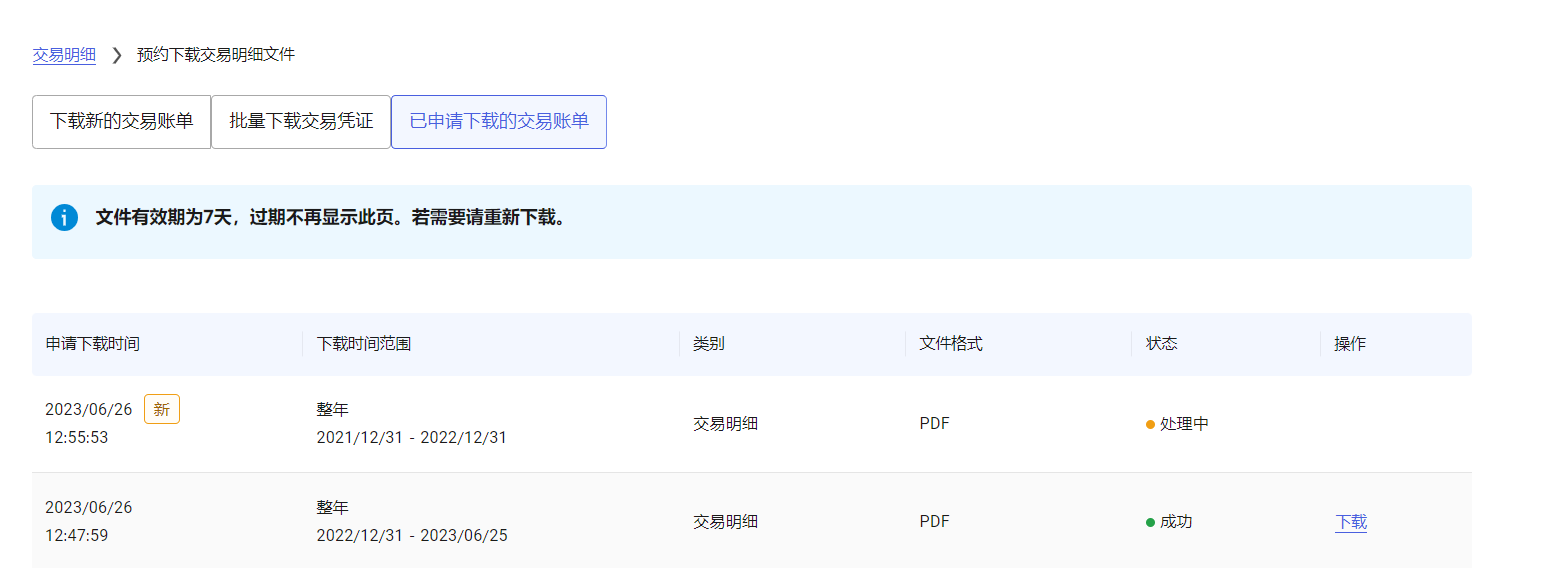This screenshot has width=1566, height=568.
Task: Click the 下载时间范围 column header
Action: tap(363, 344)
